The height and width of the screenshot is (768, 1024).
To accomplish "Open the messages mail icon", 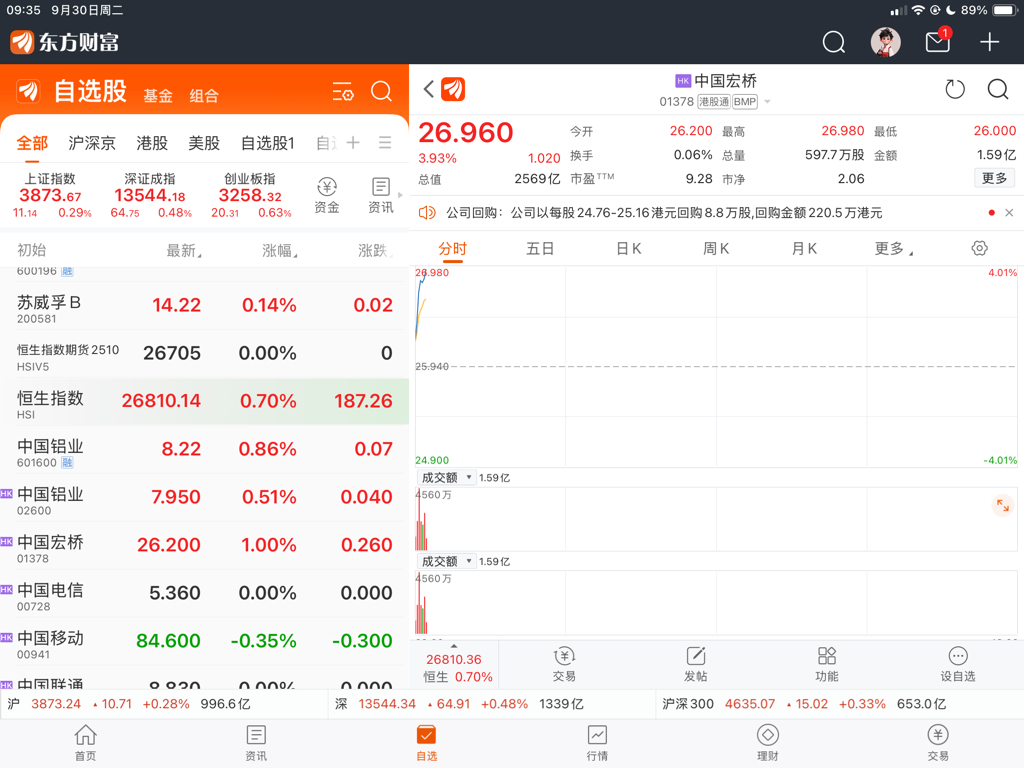I will [938, 42].
